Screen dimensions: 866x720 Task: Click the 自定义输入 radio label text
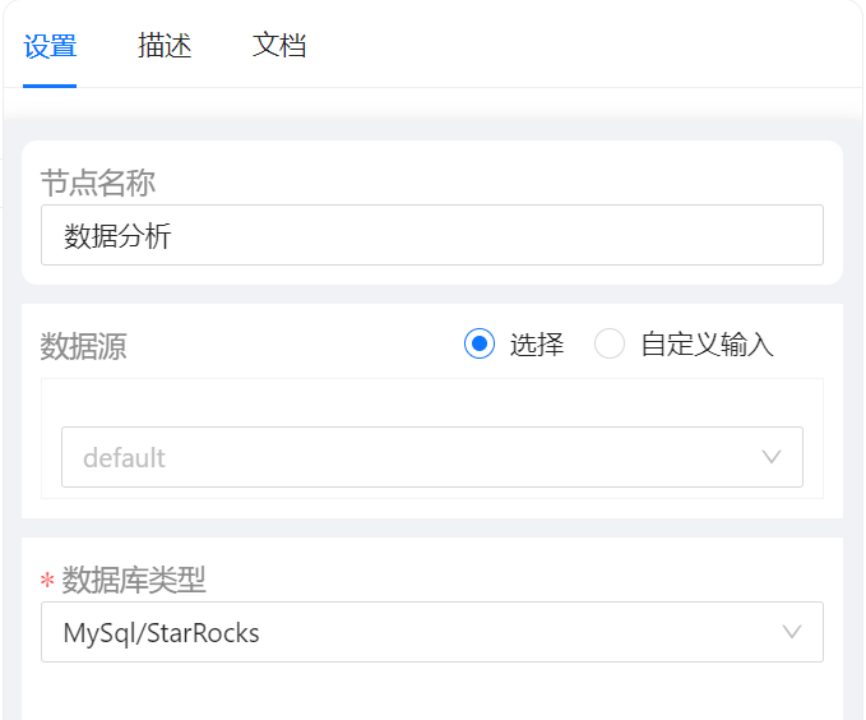pos(707,345)
